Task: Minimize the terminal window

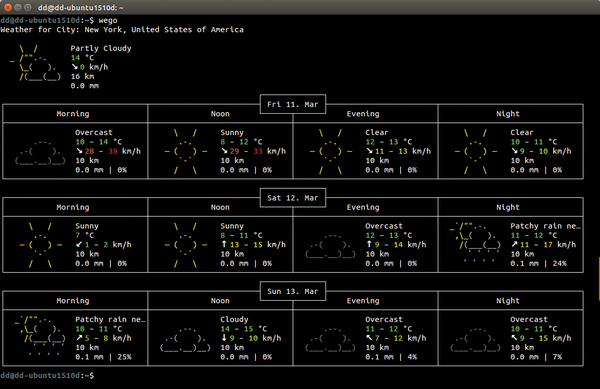Action: (18, 7)
